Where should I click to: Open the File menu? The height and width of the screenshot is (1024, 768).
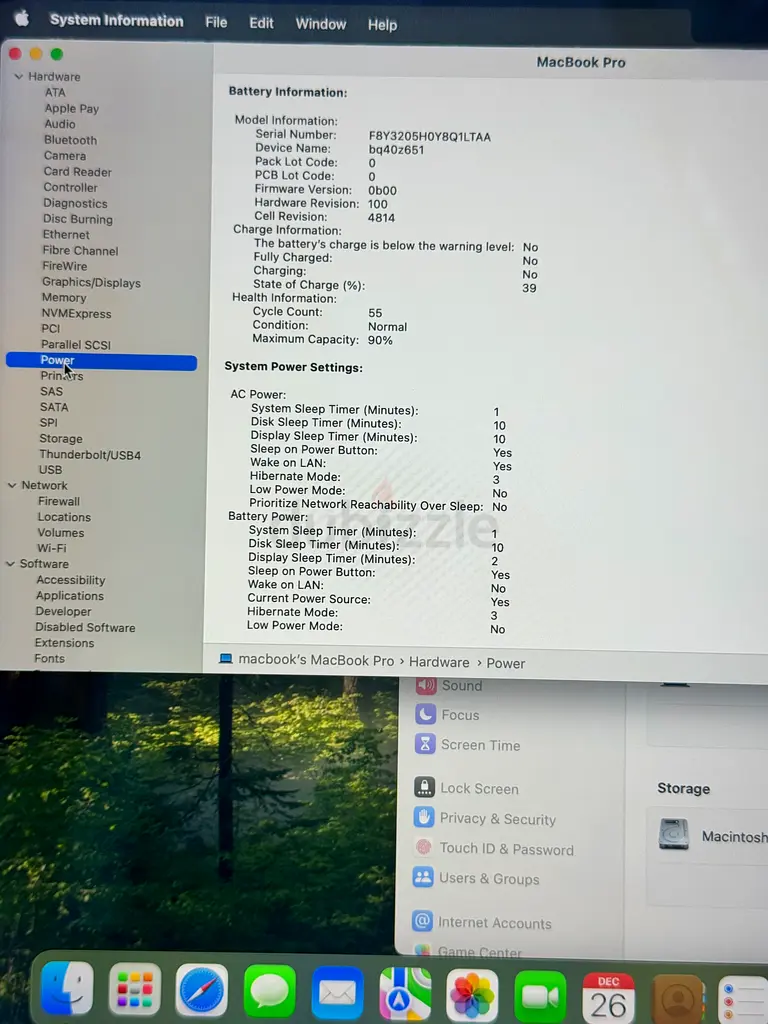(216, 22)
